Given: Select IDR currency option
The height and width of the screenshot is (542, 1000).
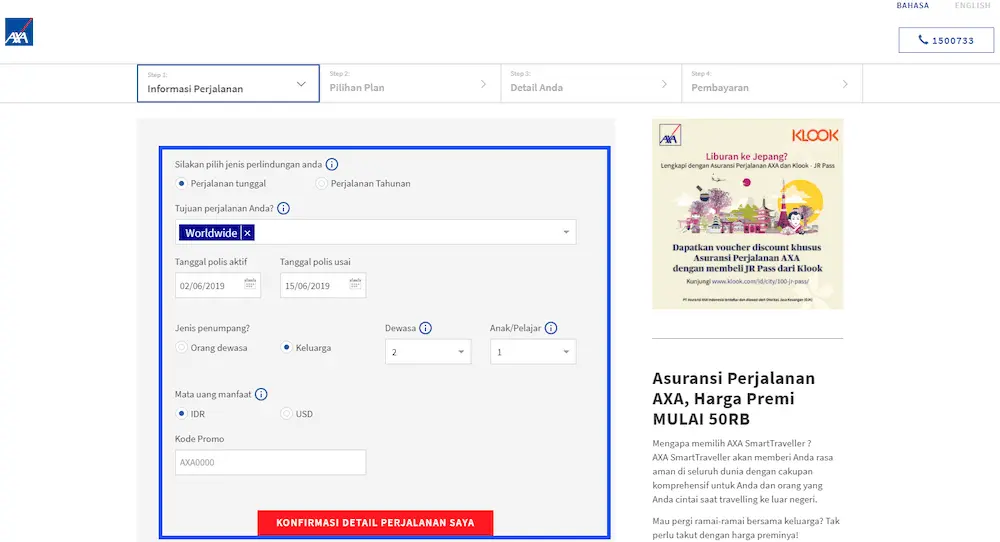Looking at the screenshot, I should [181, 414].
